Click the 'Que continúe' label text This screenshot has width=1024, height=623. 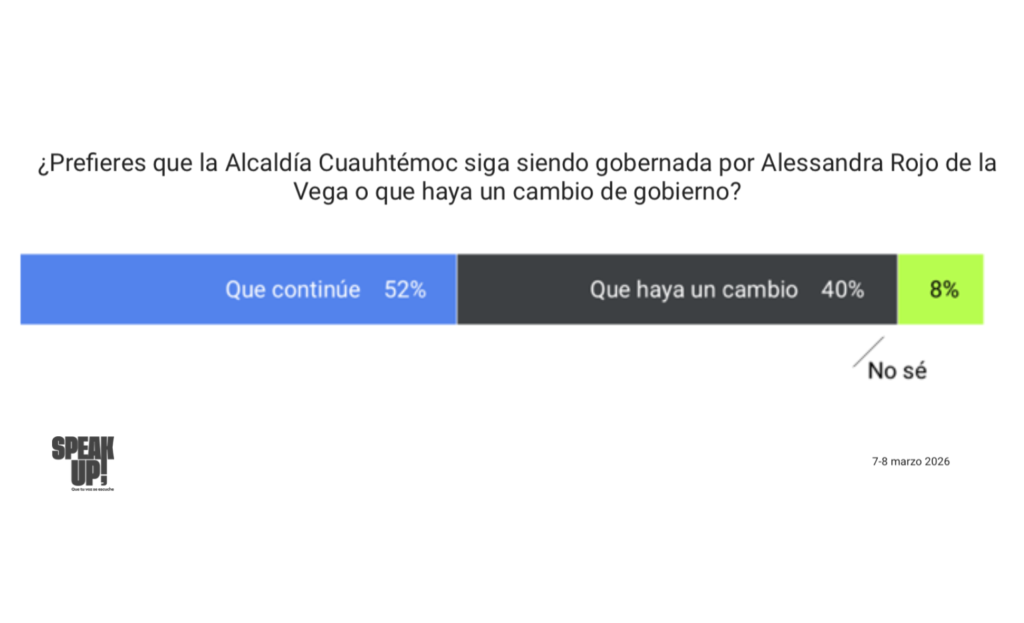coord(292,290)
